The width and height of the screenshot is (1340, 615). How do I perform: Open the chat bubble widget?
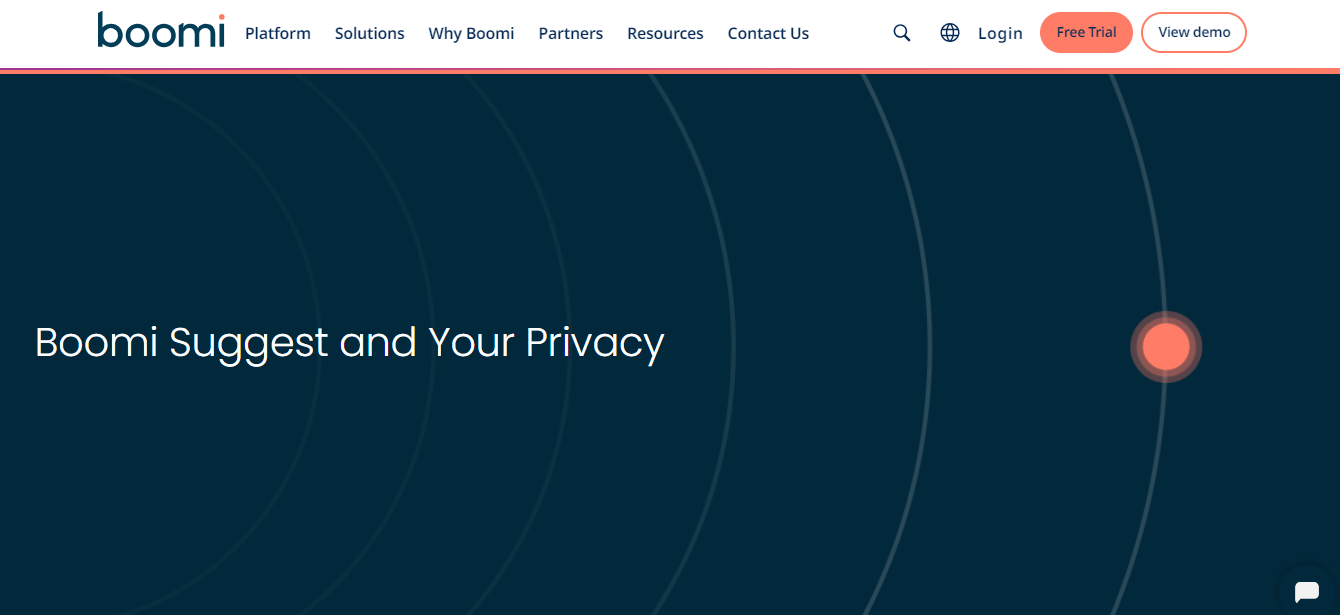1307,591
